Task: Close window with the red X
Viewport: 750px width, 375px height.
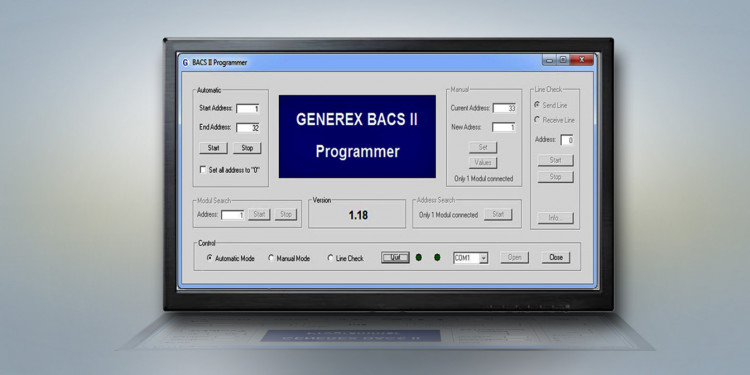Action: 582,60
